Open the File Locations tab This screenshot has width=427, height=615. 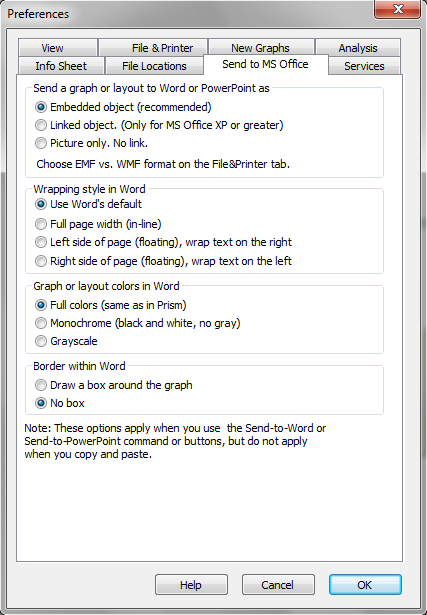tap(154, 66)
